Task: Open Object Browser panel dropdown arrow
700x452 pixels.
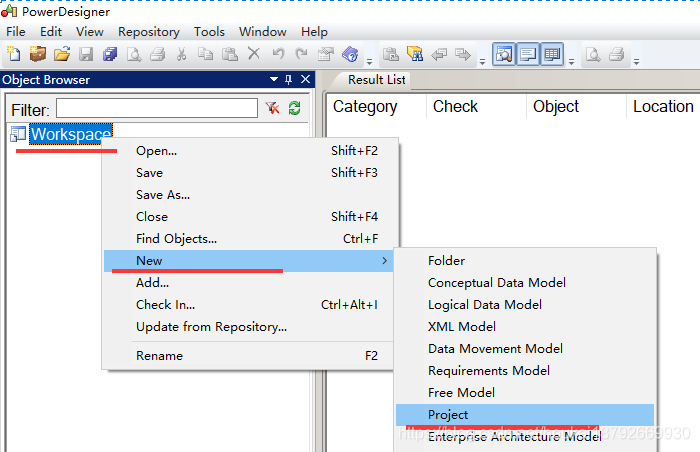Action: tap(274, 79)
